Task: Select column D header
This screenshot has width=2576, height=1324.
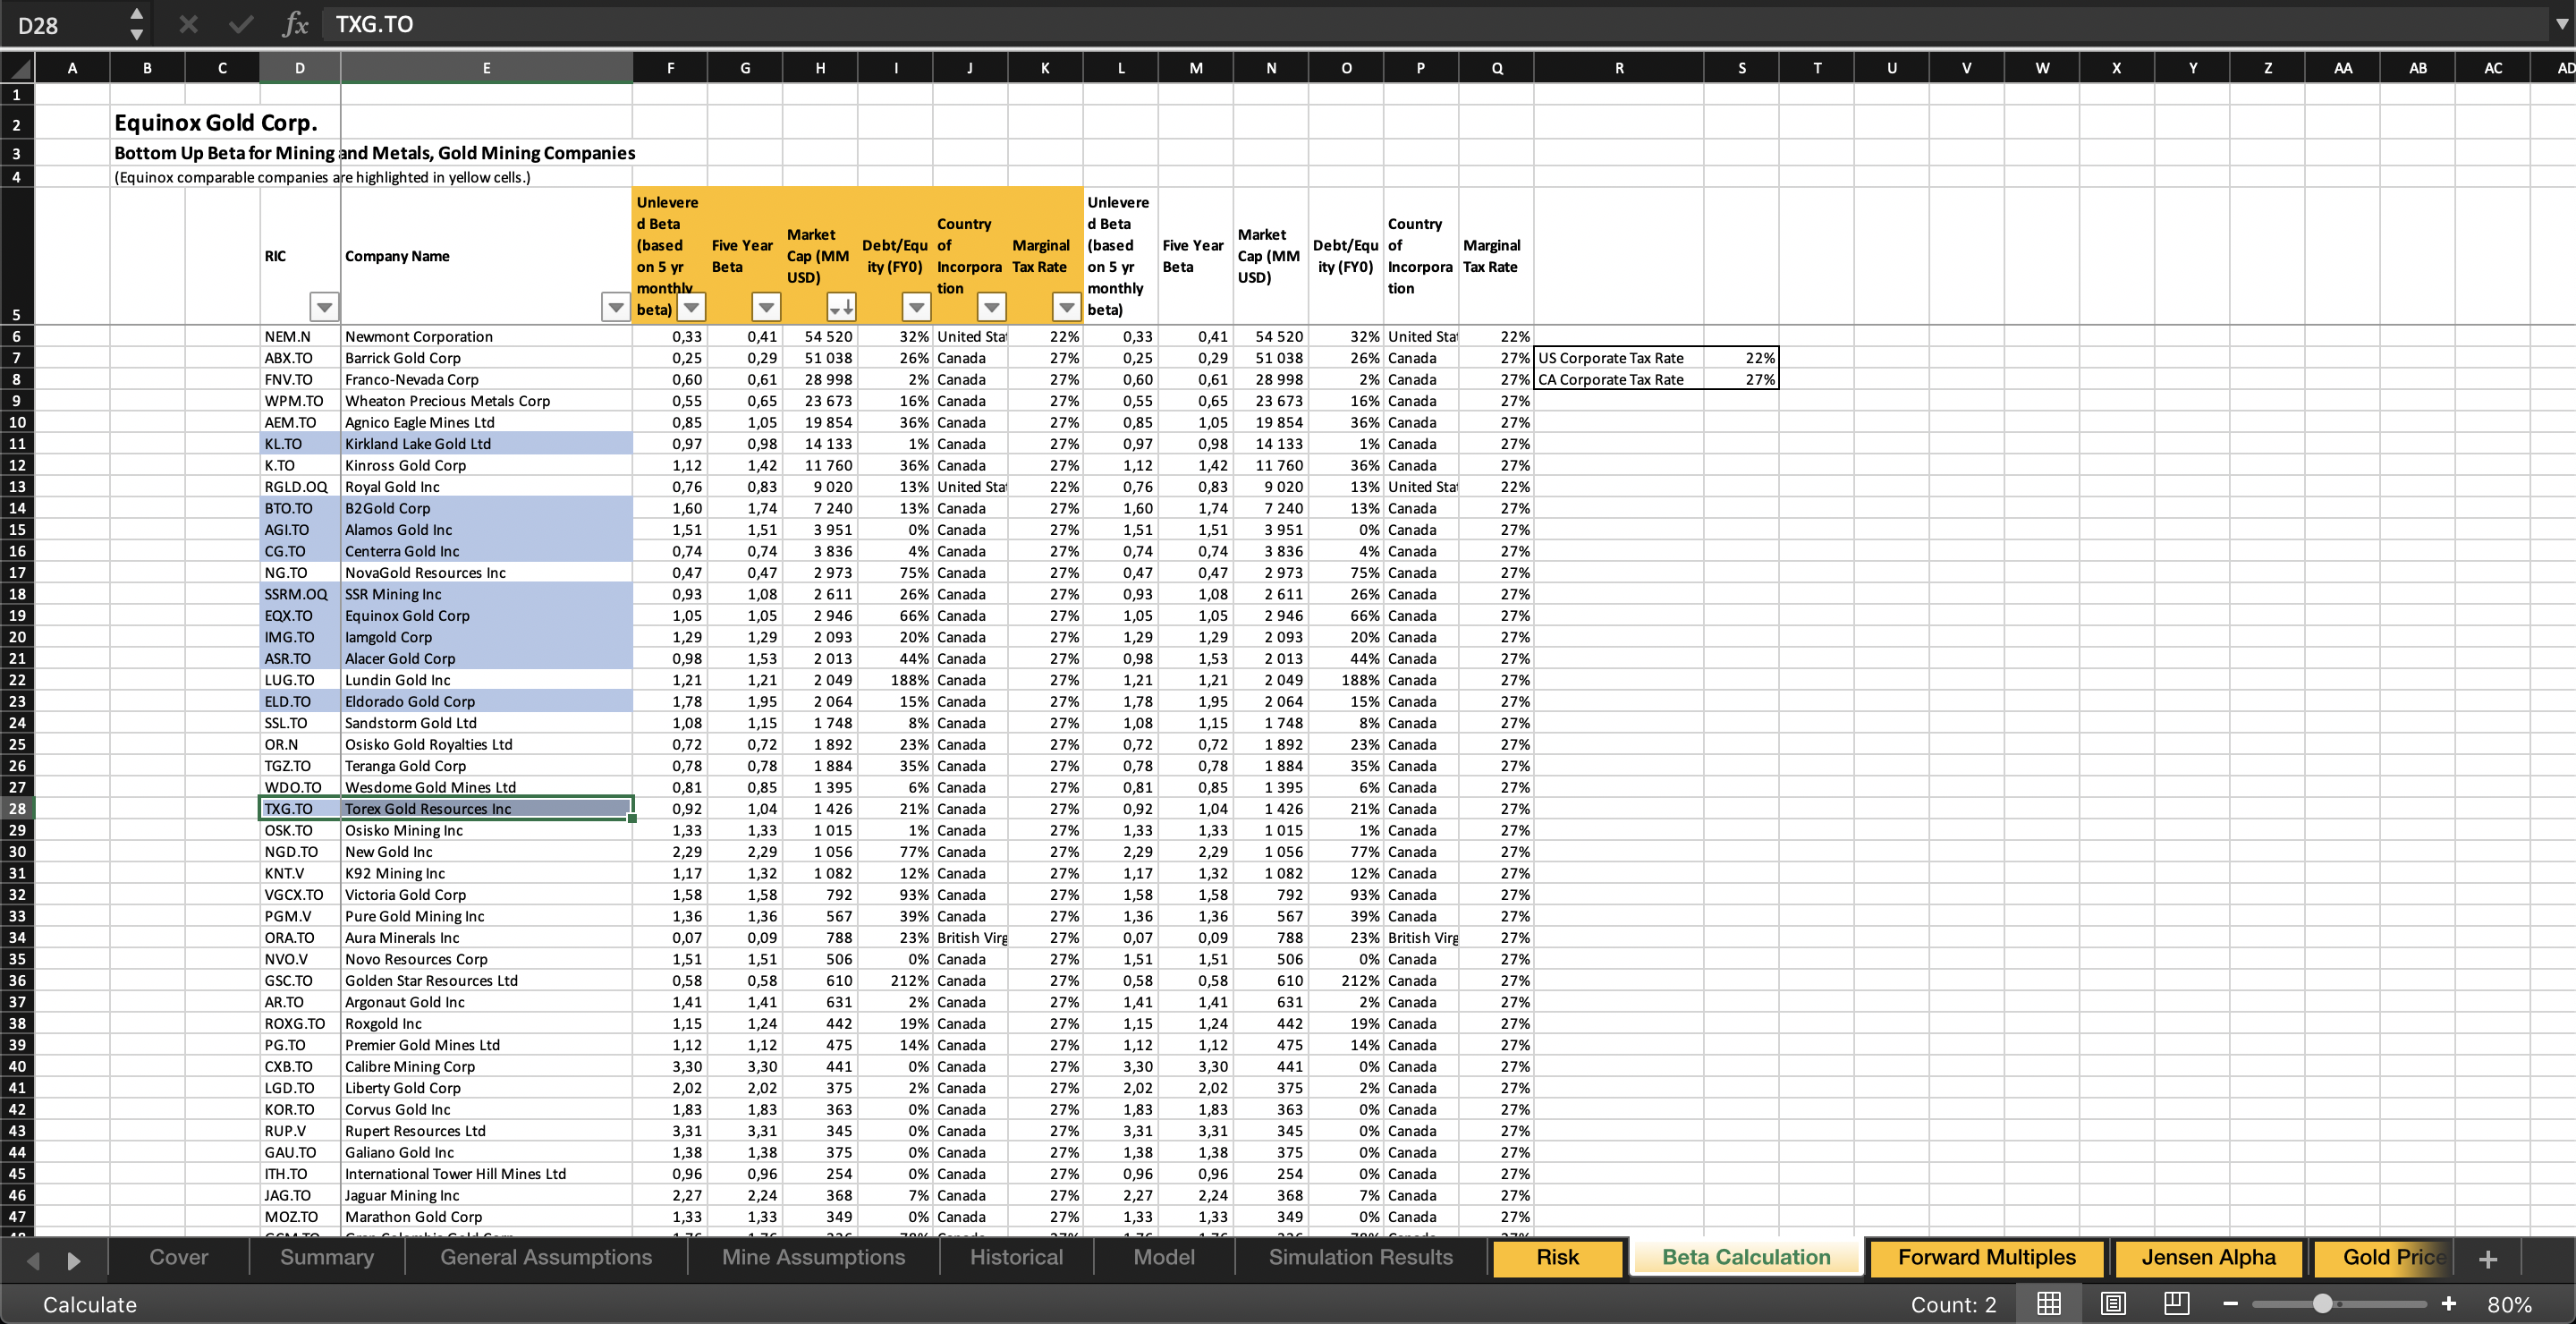Action: 299,68
